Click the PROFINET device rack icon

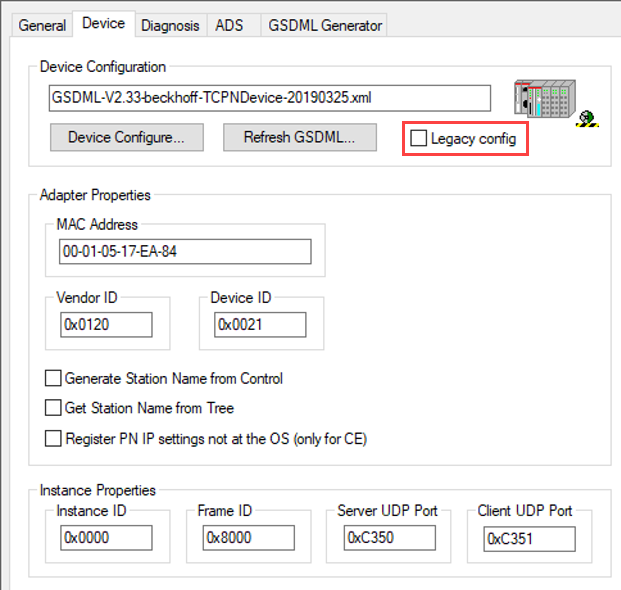coord(548,100)
